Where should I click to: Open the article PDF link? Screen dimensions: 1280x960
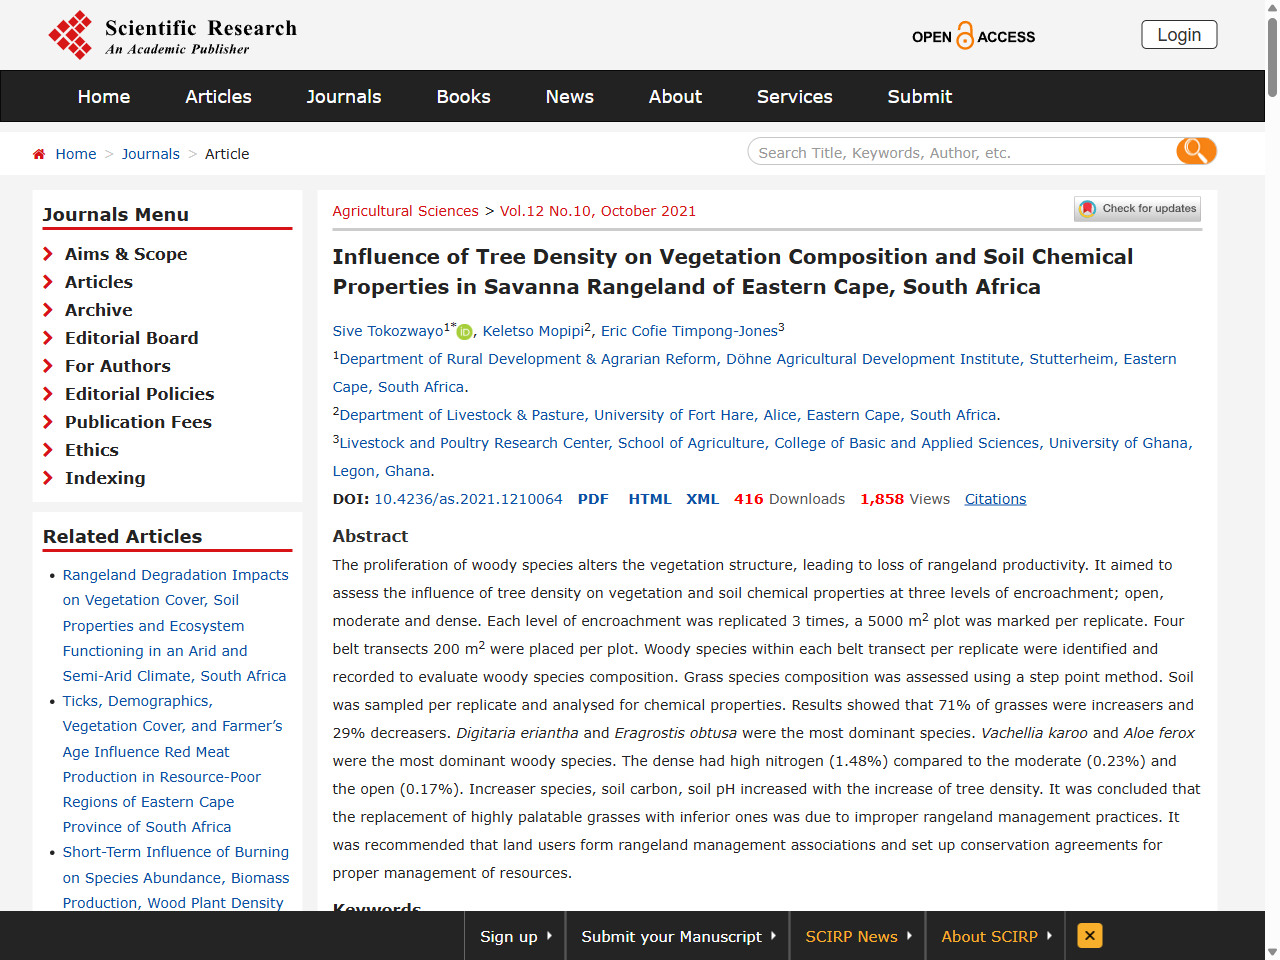(x=593, y=498)
